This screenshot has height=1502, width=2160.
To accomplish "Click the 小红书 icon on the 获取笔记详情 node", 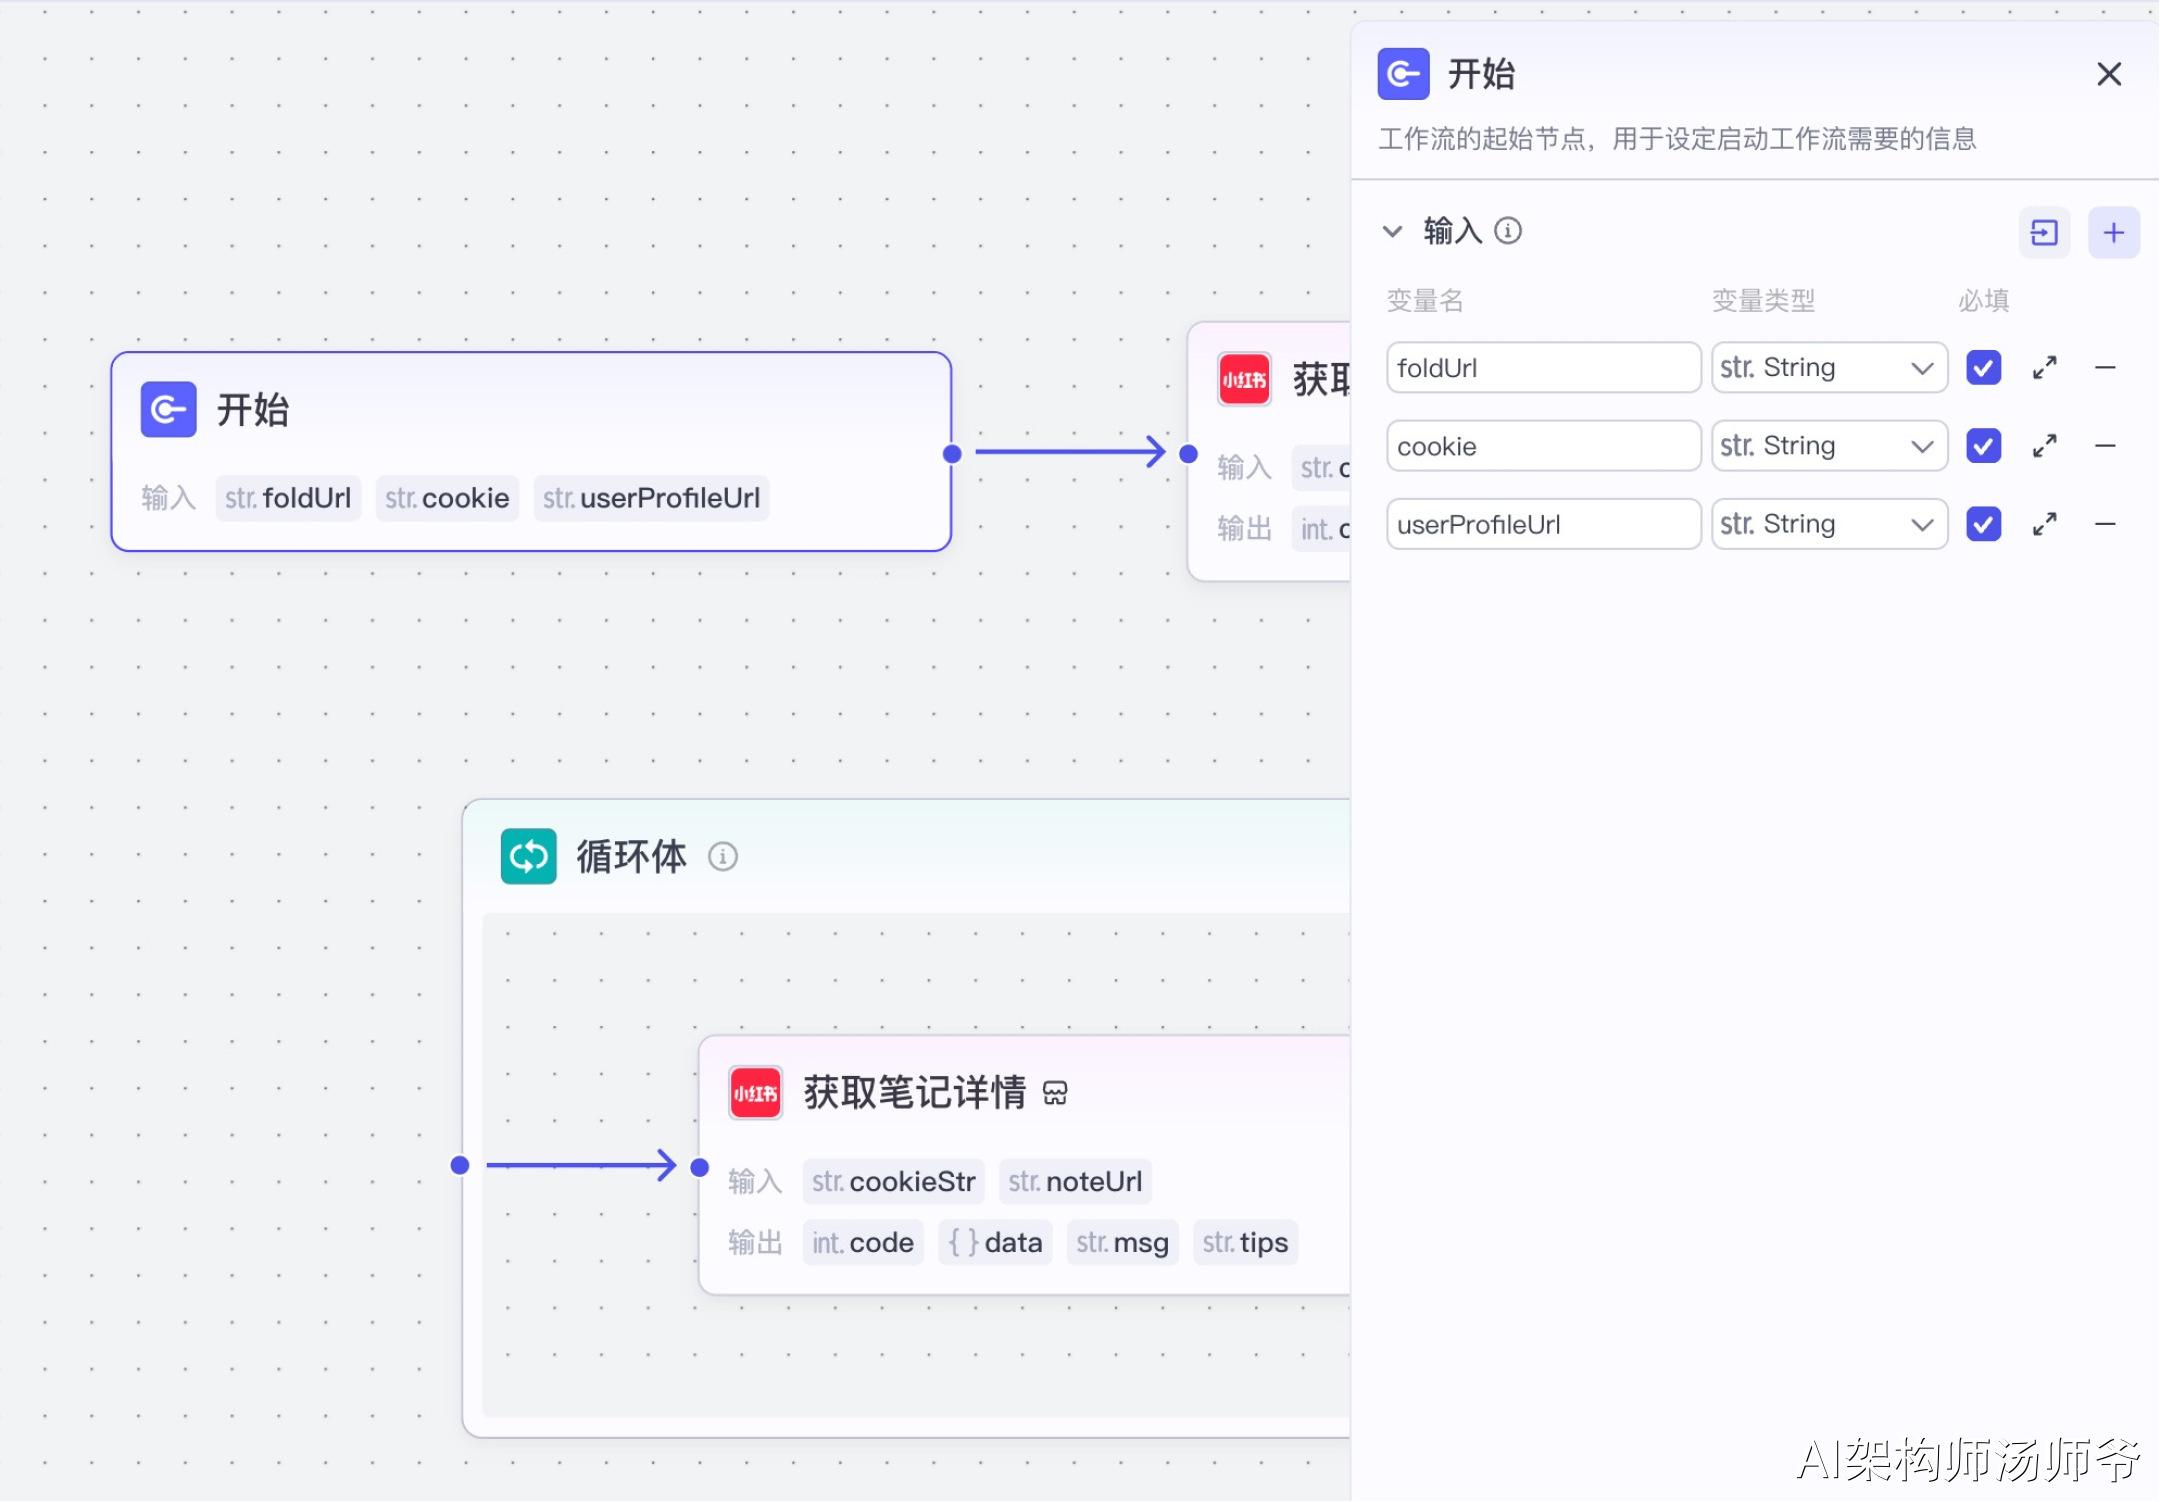I will 755,1093.
